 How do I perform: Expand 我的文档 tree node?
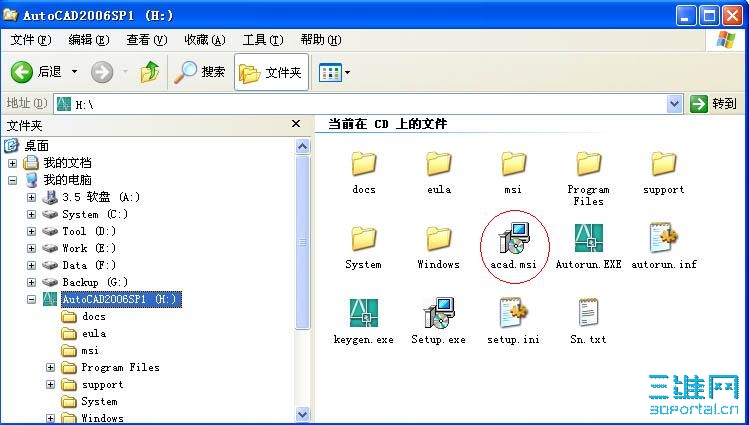(12, 163)
